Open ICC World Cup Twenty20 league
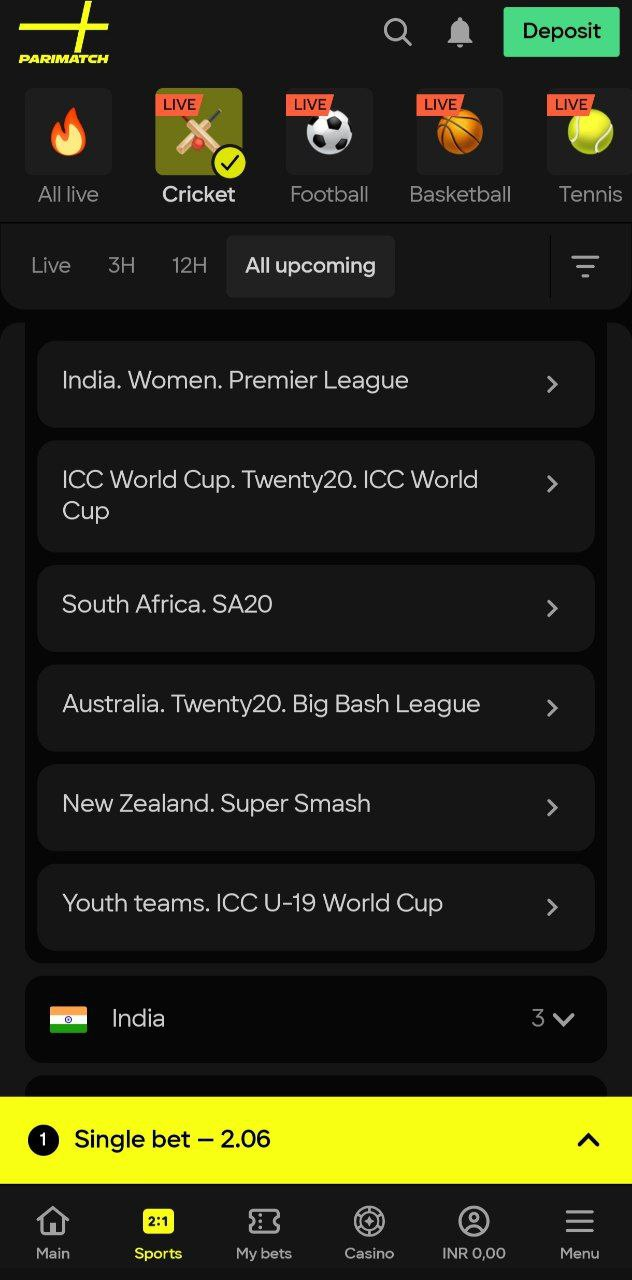 pyautogui.click(x=553, y=484)
